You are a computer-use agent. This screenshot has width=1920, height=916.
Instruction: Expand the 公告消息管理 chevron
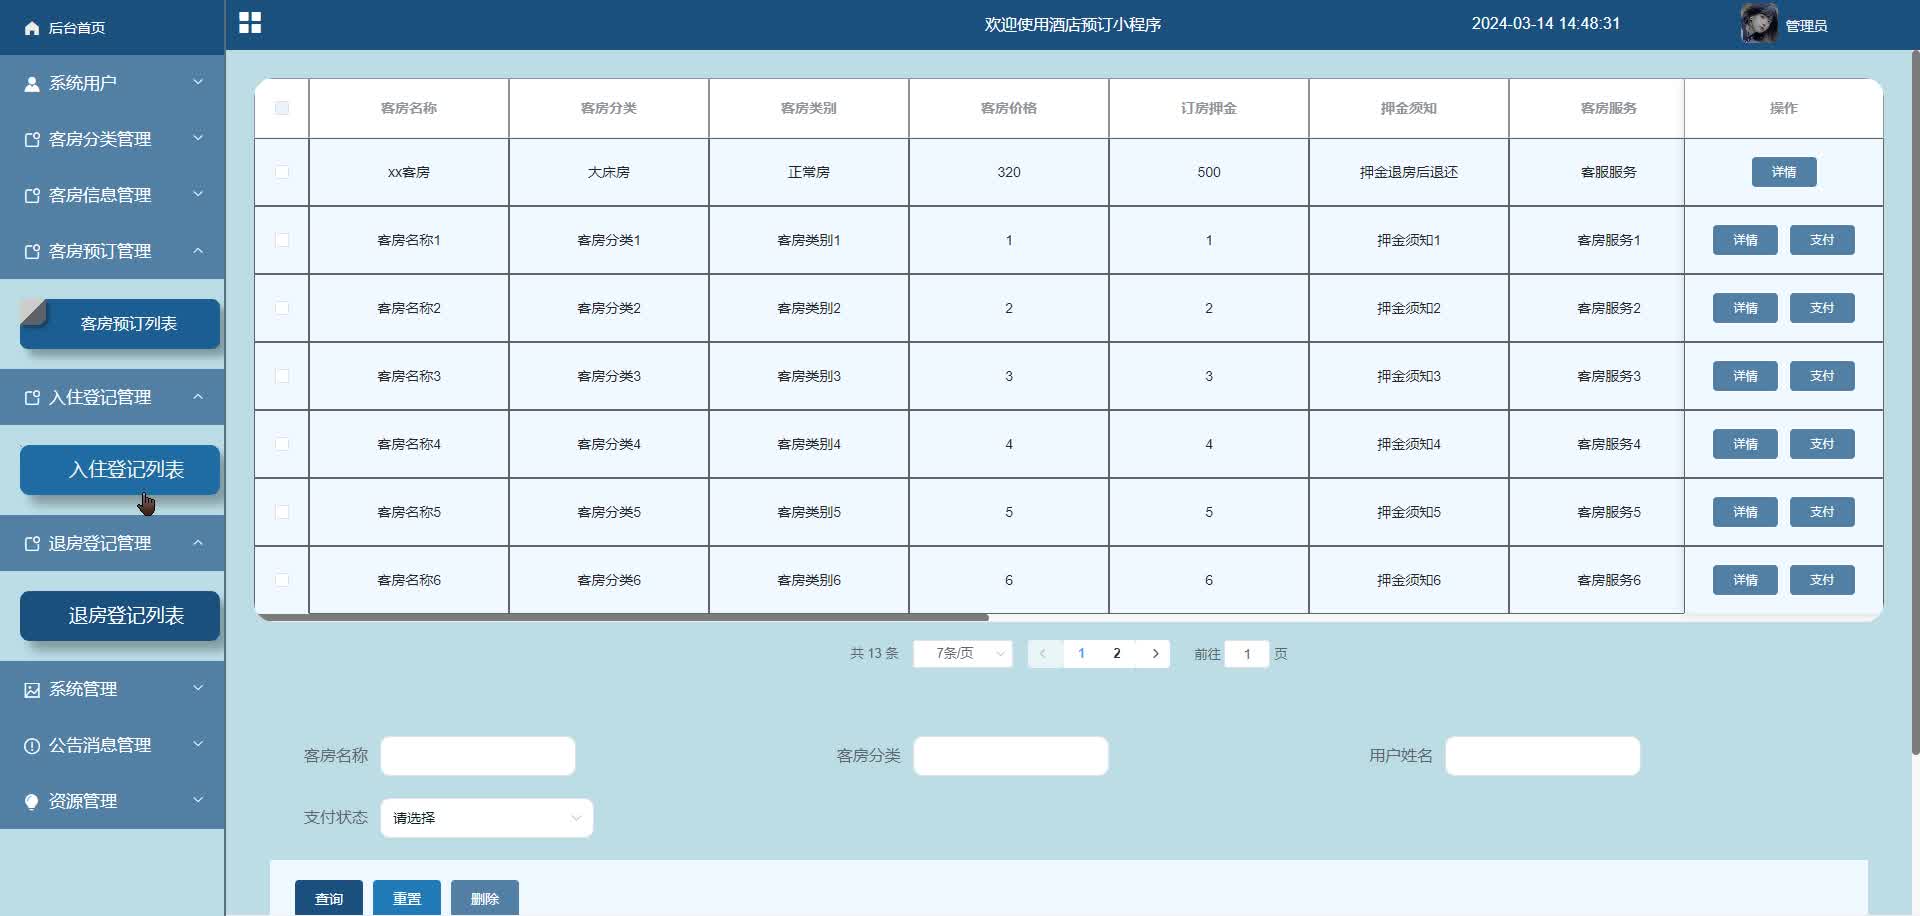[198, 744]
